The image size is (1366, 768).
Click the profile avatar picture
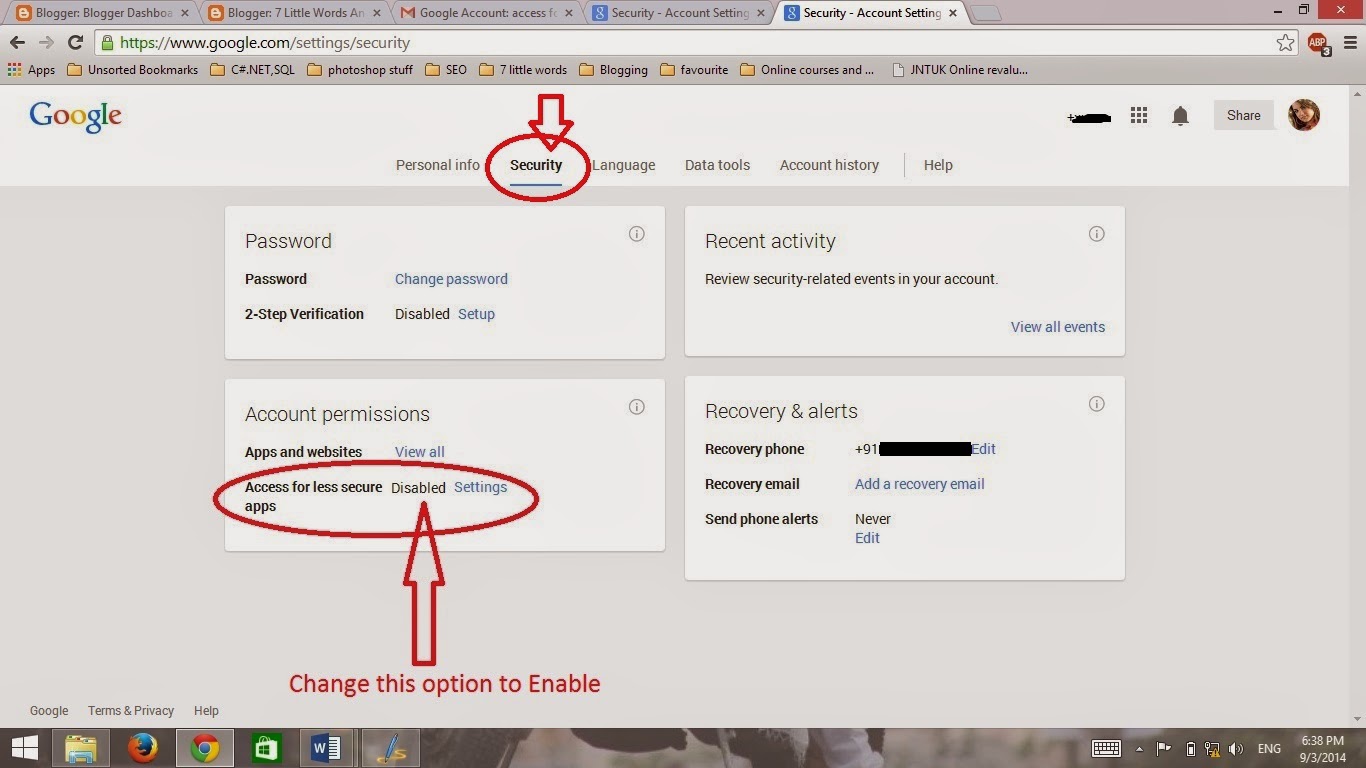pyautogui.click(x=1304, y=115)
